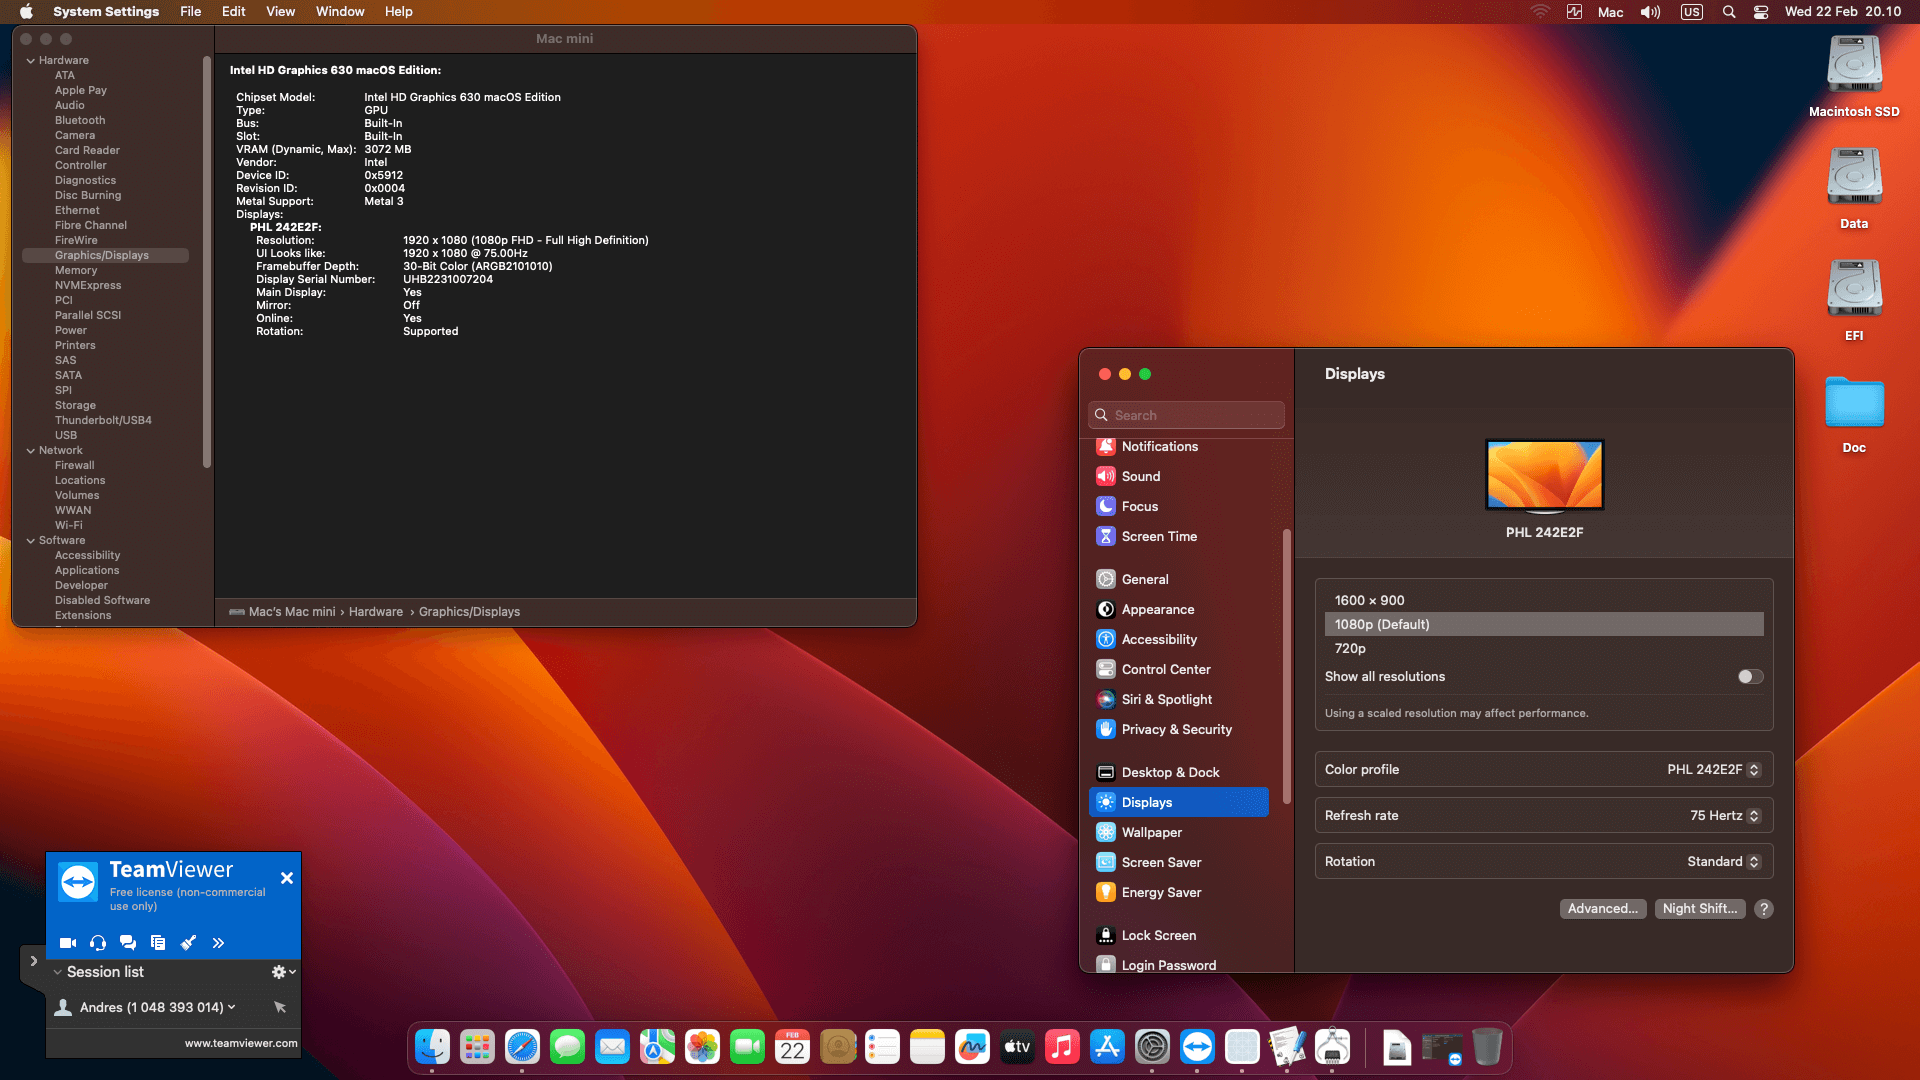This screenshot has height=1080, width=1920.
Task: Open Wallpaper settings
Action: [x=1178, y=833]
